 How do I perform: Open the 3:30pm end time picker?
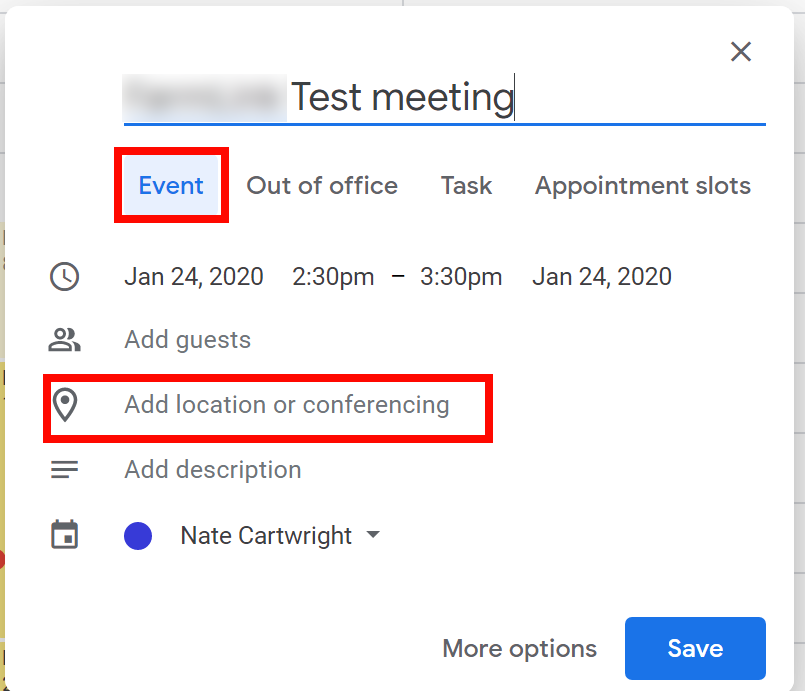click(x=461, y=276)
